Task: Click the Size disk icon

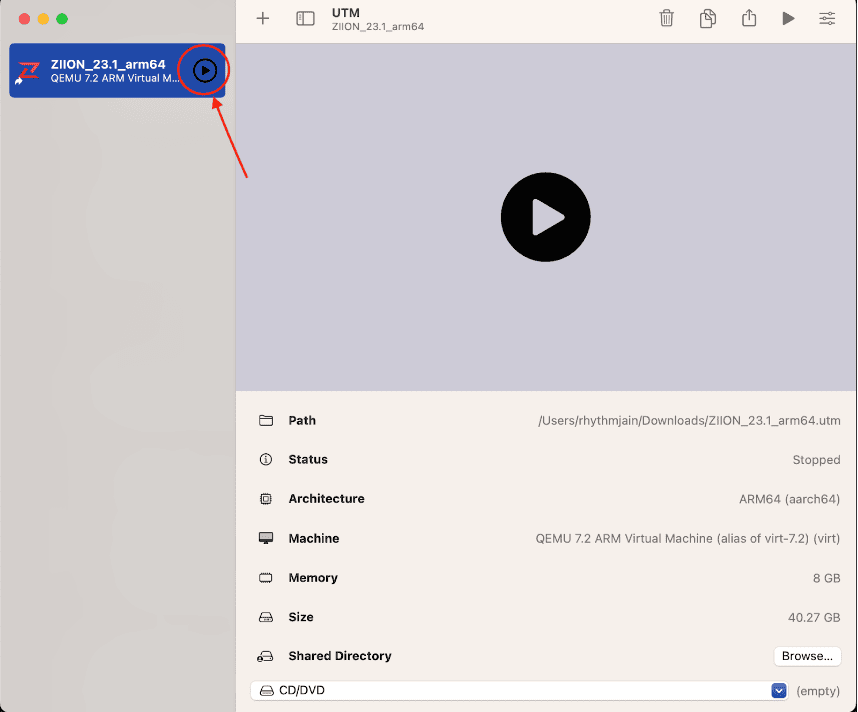Action: (266, 617)
